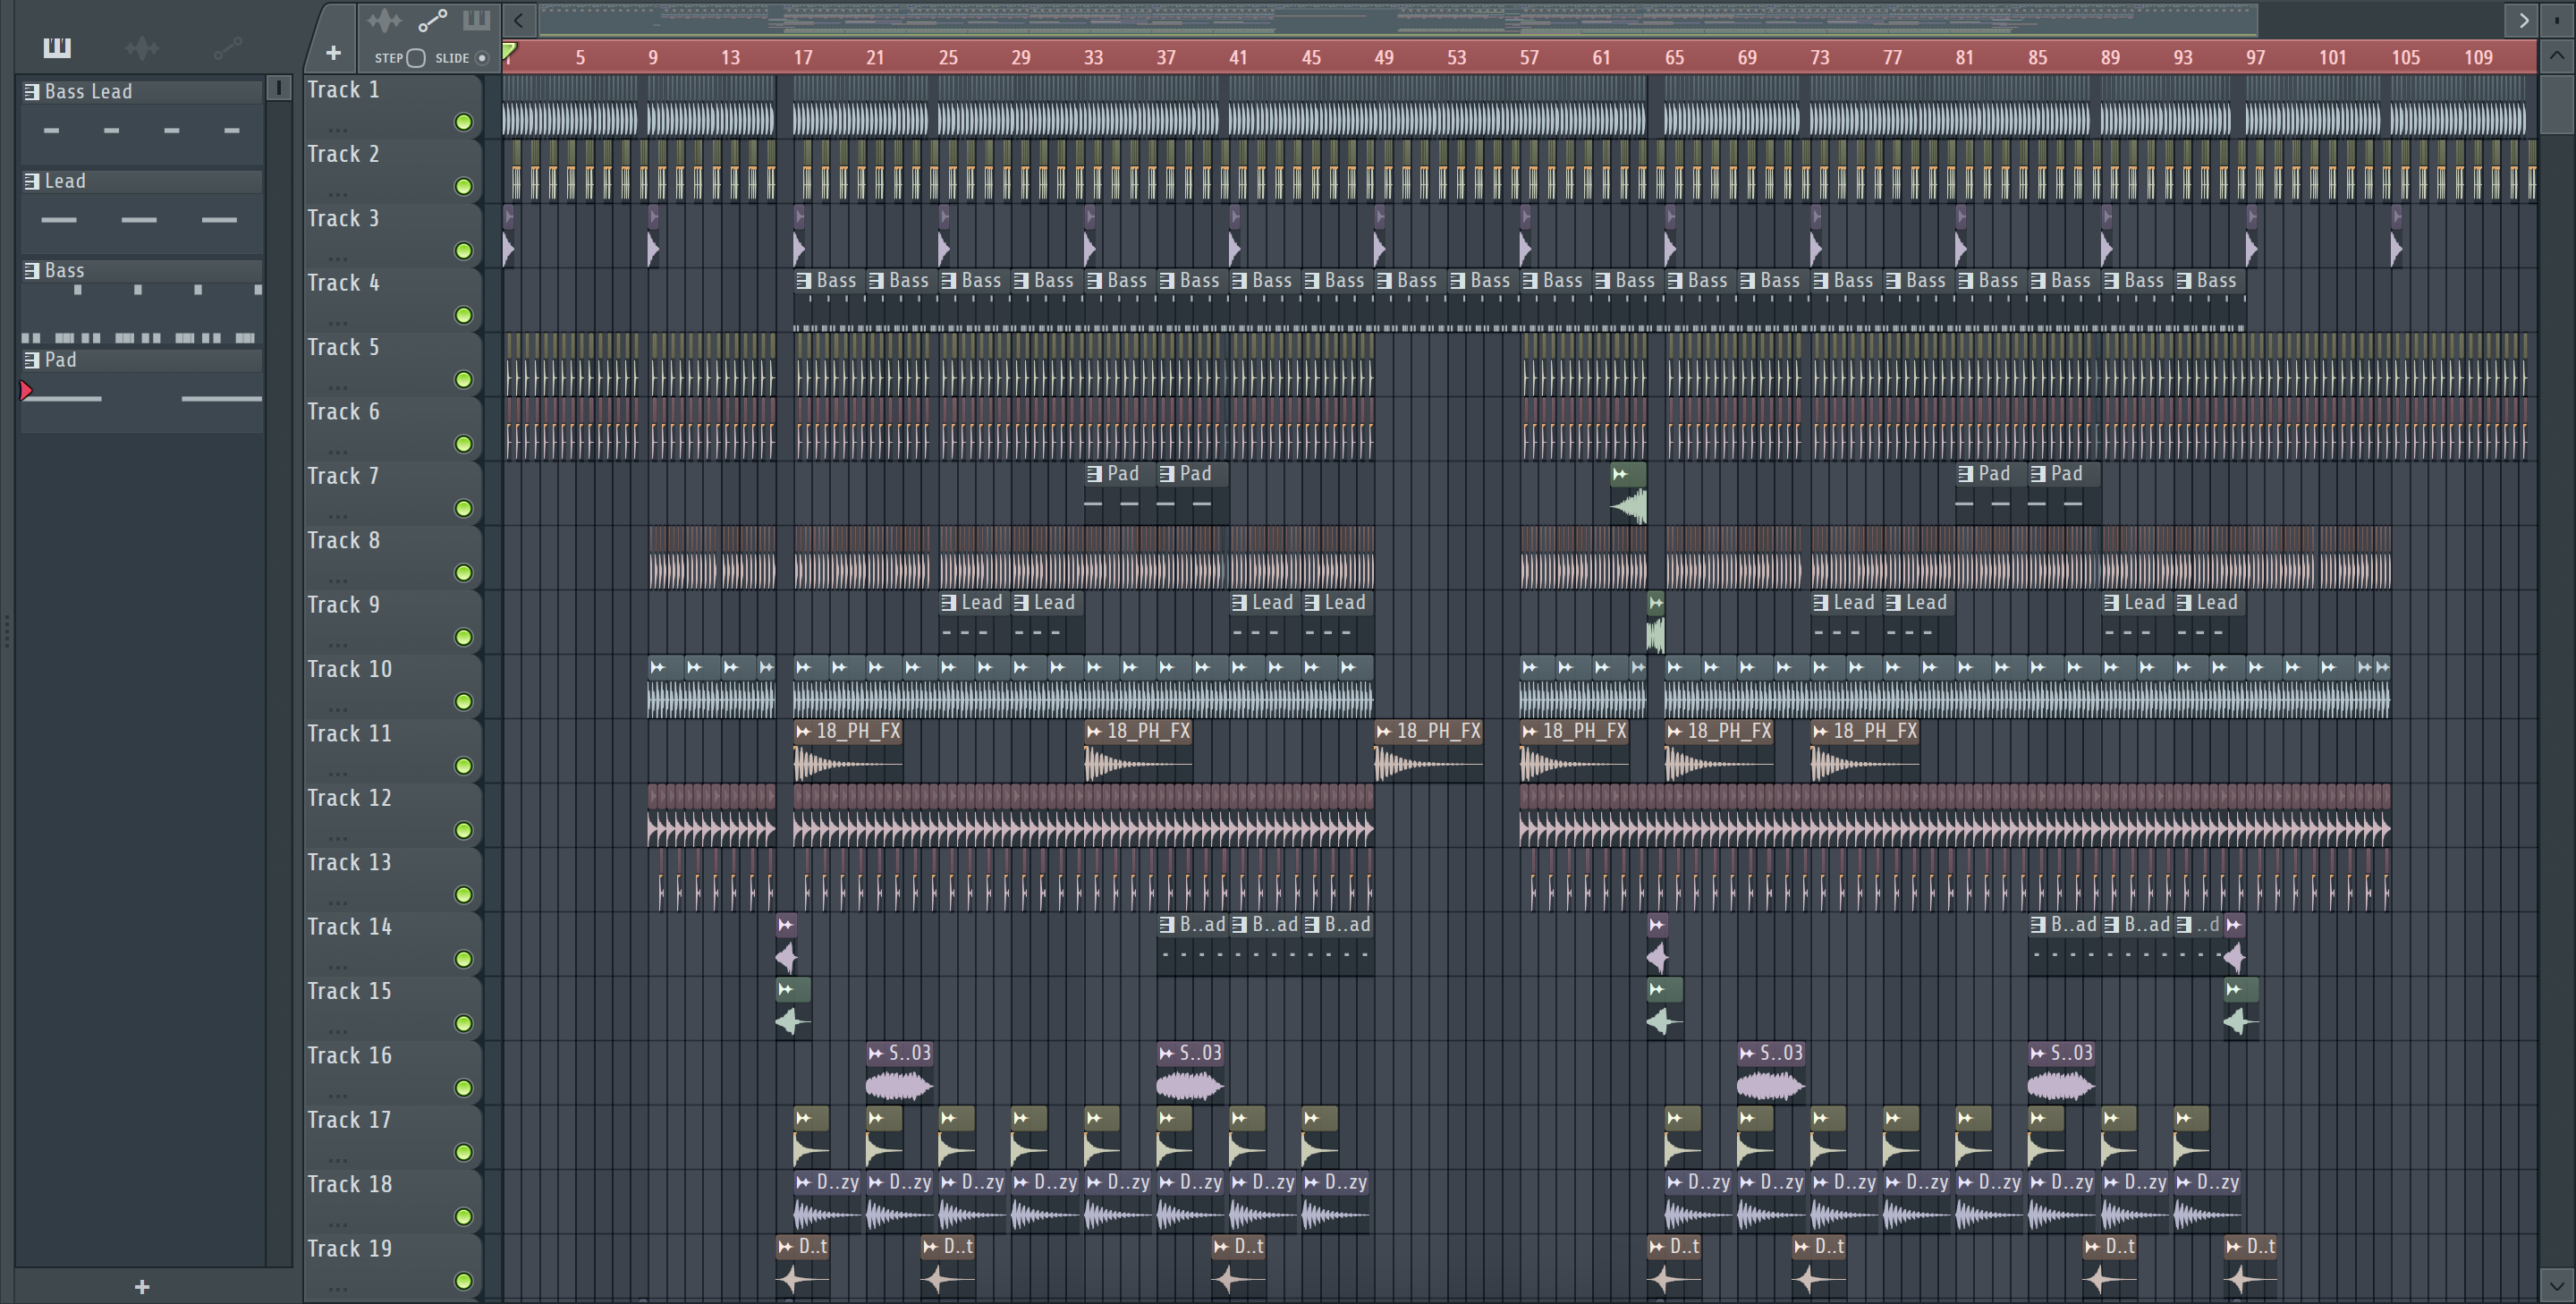
Task: Select the Track 1 name label
Action: tap(343, 90)
